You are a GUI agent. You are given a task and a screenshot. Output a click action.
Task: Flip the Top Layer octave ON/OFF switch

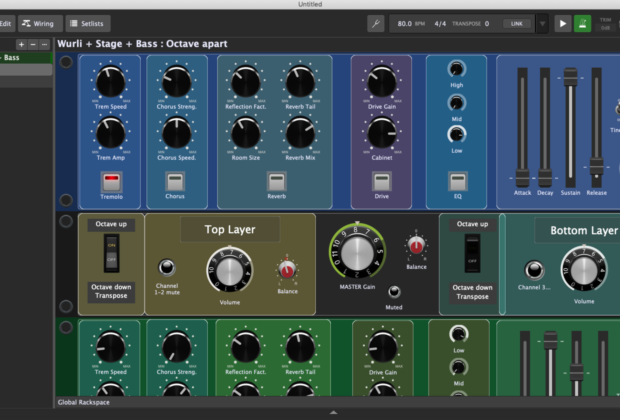pos(112,253)
